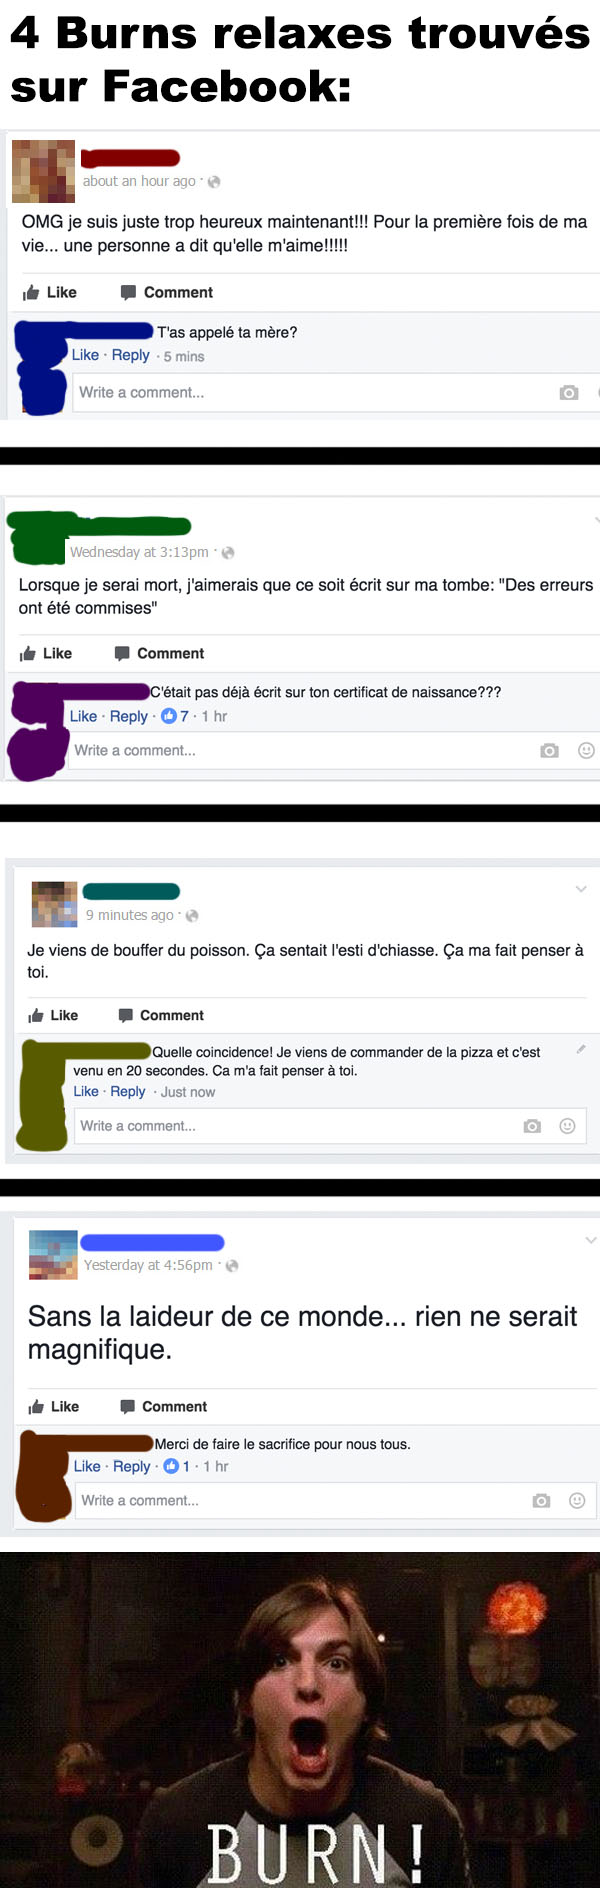The height and width of the screenshot is (1888, 600).
Task: Click the globe privacy icon next to 'about an hour ago'
Action: point(214,182)
